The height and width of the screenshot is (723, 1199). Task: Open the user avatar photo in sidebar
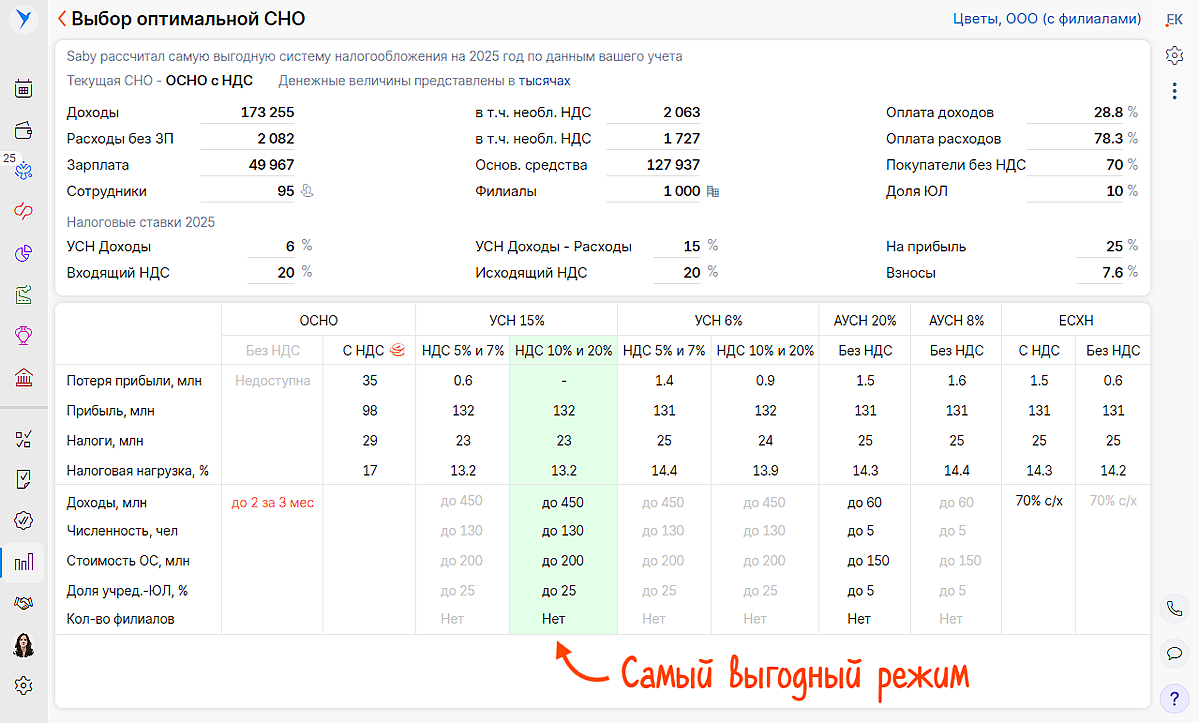[24, 645]
